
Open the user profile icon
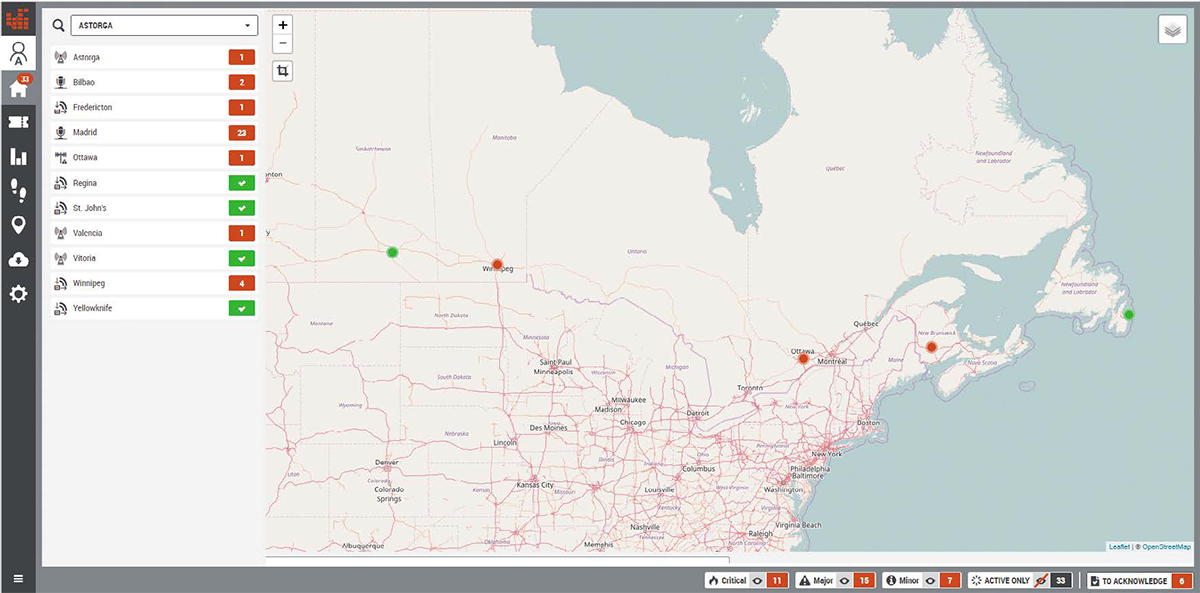(18, 53)
